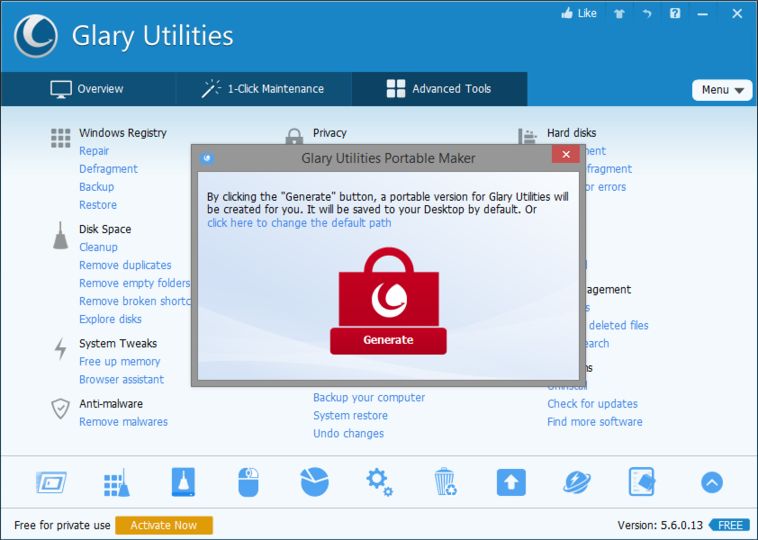Image resolution: width=758 pixels, height=540 pixels.
Task: Click the Anti-malware heading
Action: click(111, 404)
